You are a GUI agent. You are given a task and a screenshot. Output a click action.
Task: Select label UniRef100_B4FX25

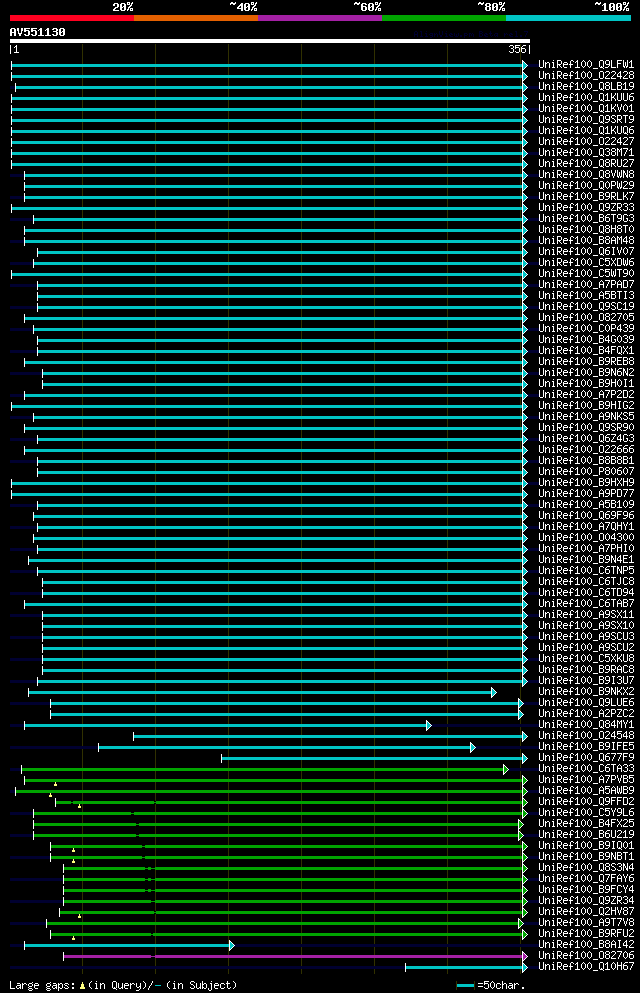point(586,823)
